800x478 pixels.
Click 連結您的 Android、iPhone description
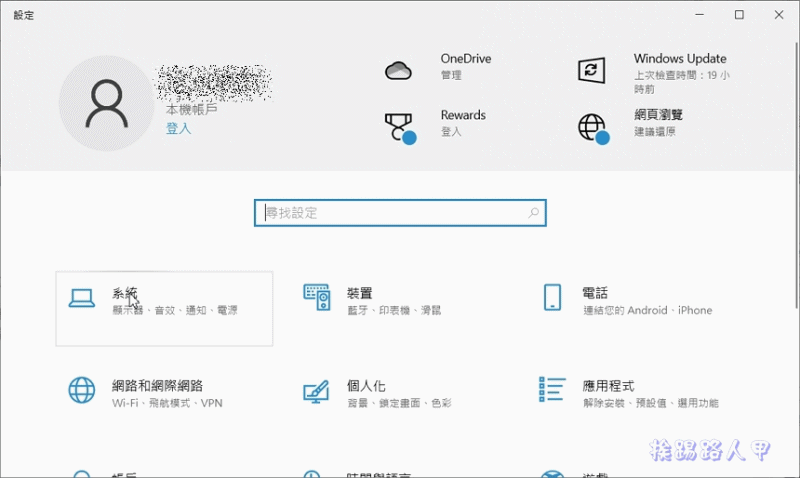tap(647, 310)
